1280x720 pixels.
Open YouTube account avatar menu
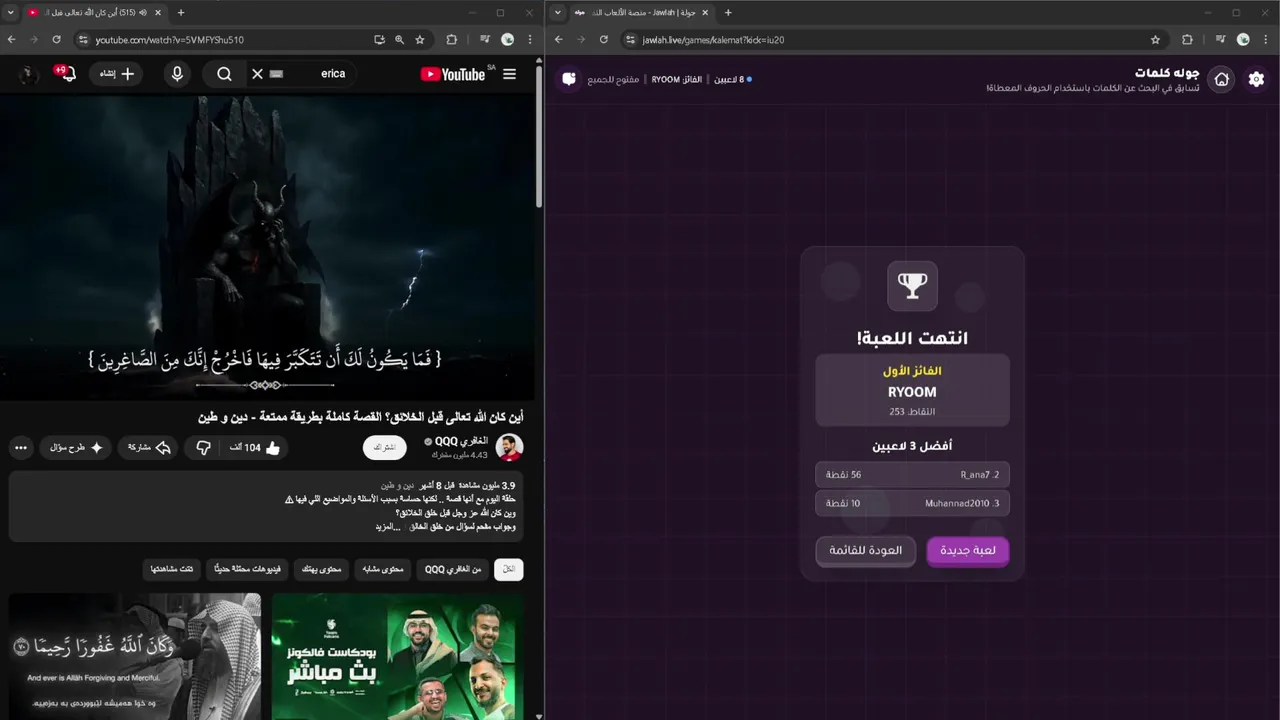click(x=29, y=74)
